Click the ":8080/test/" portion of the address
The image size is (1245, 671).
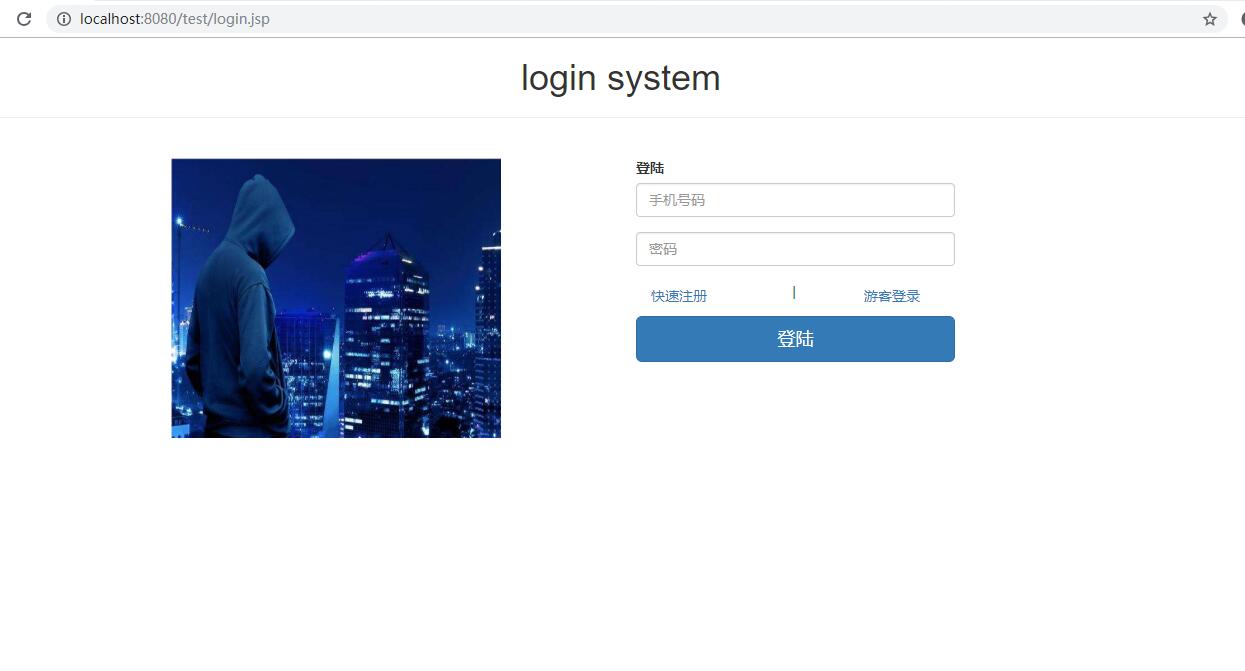[178, 19]
